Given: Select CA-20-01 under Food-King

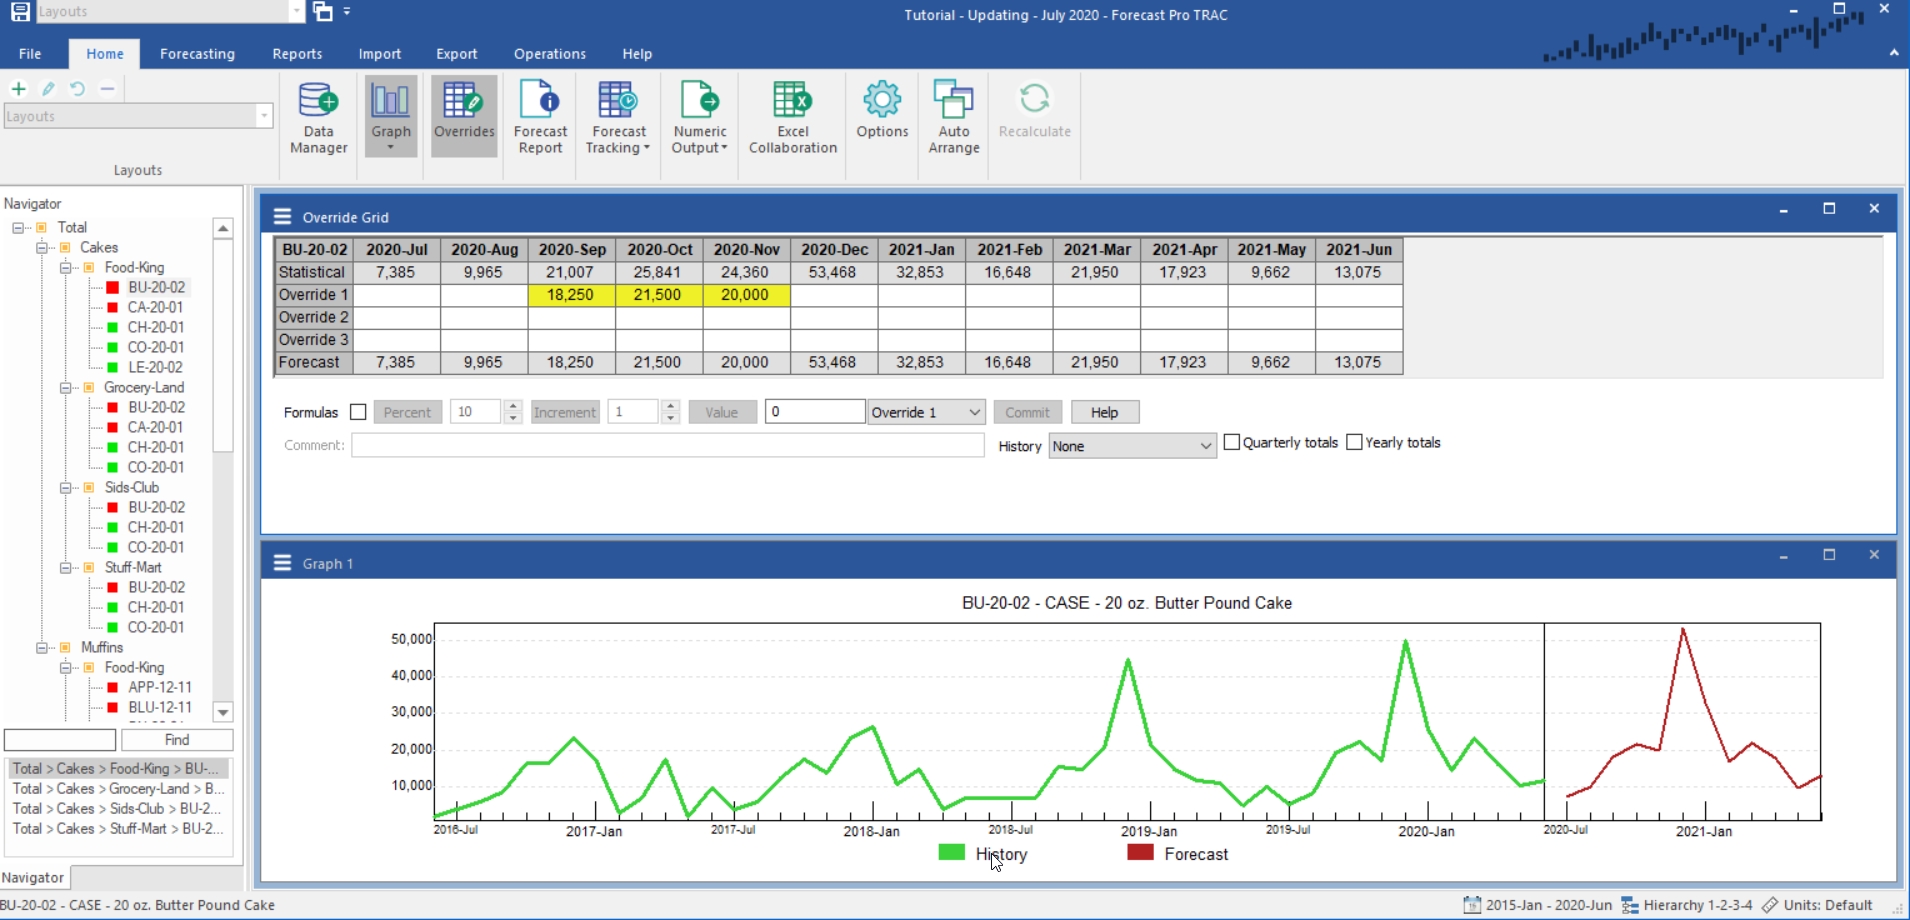Looking at the screenshot, I should tap(155, 307).
